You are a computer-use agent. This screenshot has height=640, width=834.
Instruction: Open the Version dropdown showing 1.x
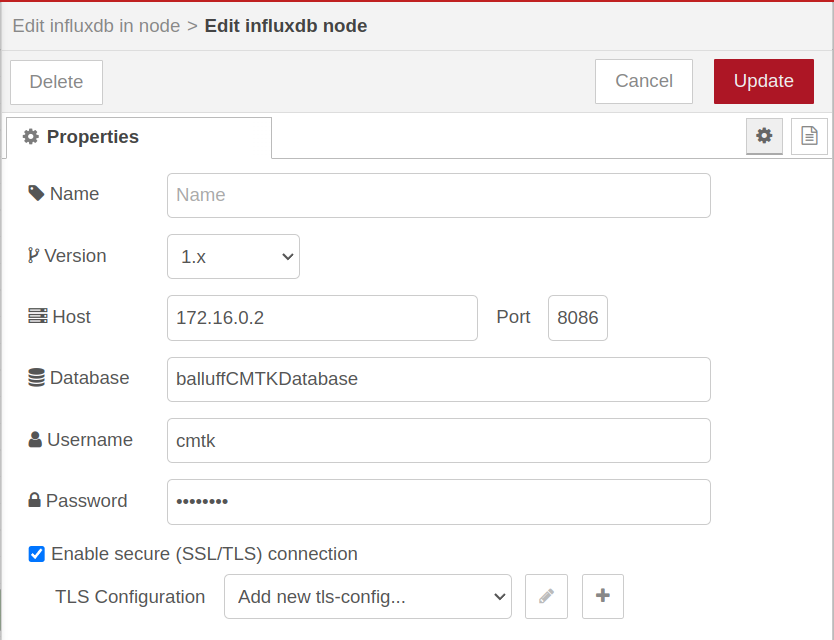tap(233, 256)
